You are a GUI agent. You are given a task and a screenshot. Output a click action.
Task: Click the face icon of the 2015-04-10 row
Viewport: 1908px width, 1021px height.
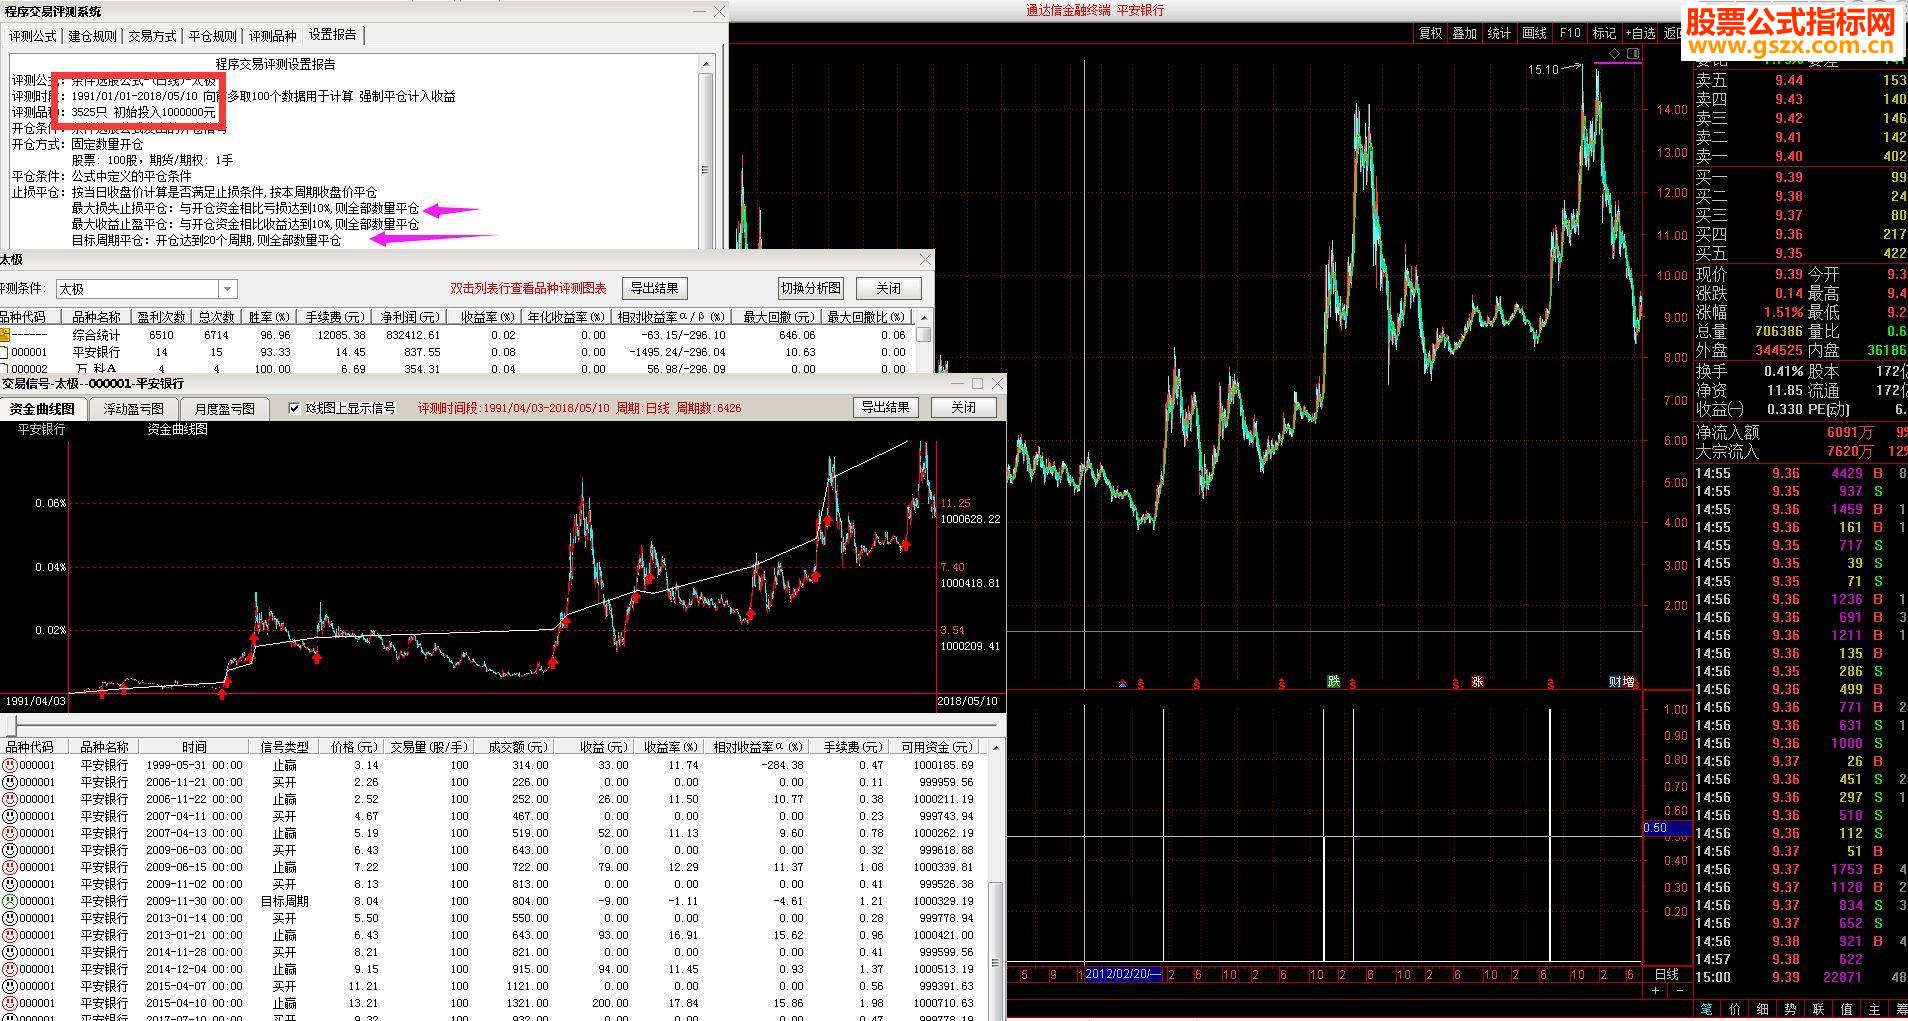10,1003
